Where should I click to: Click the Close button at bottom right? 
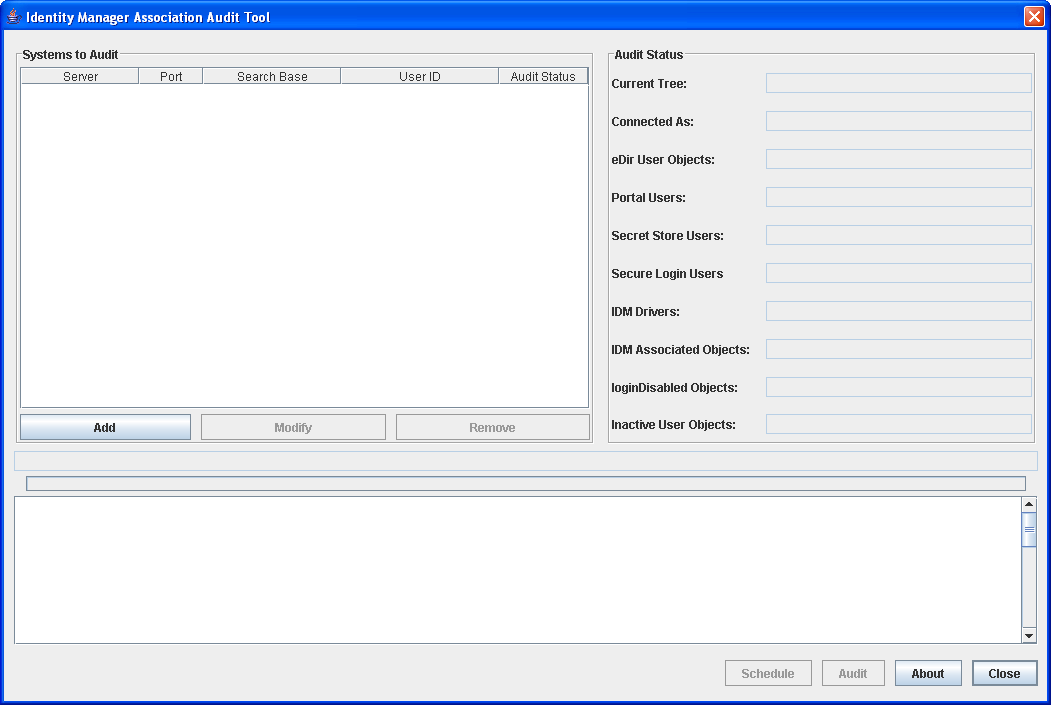pos(1004,673)
